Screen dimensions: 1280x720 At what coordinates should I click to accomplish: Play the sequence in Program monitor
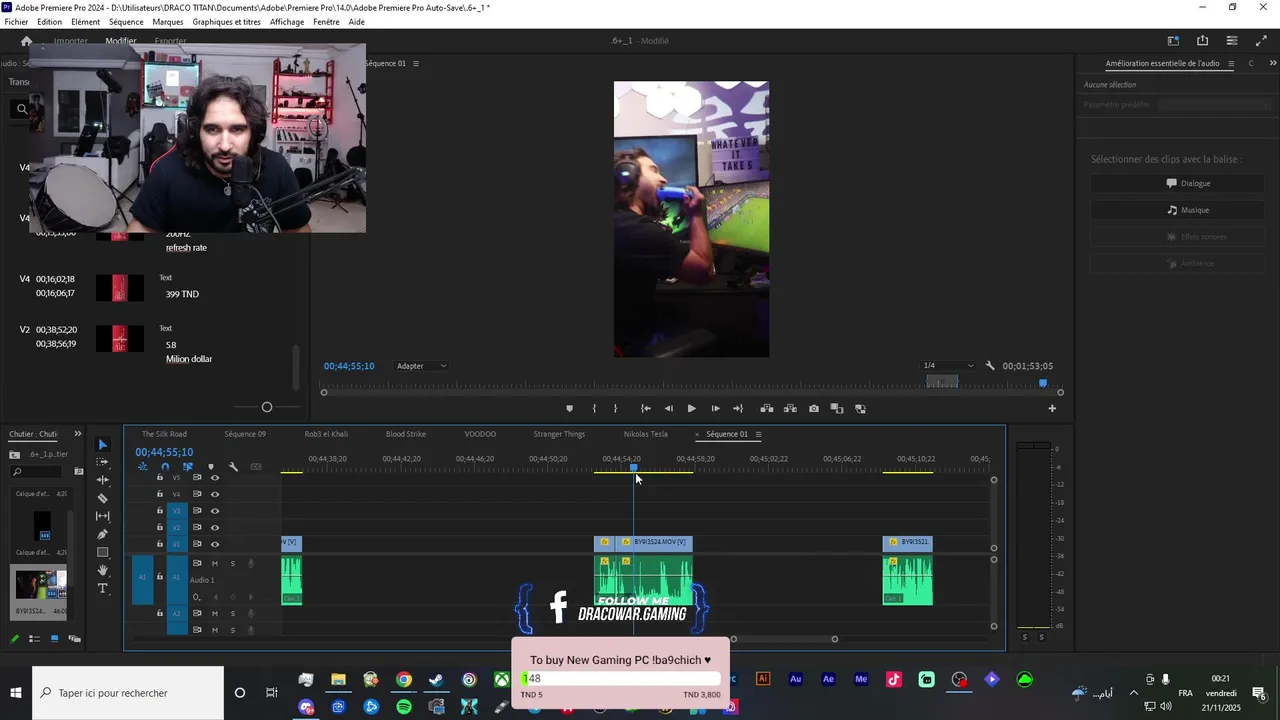pyautogui.click(x=691, y=408)
